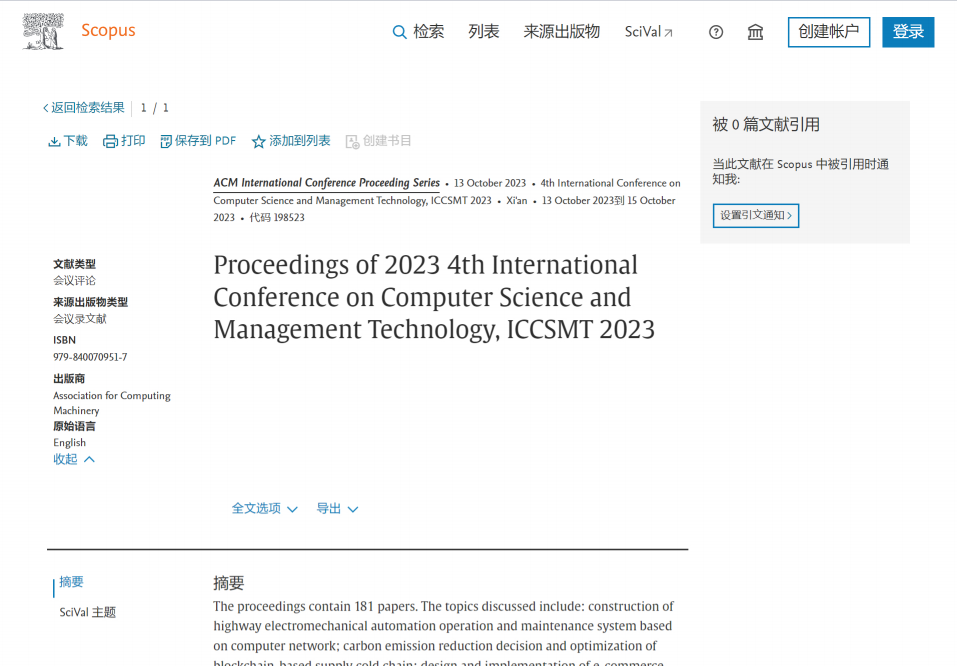Expand the 全文选项 full text dropdown
Viewport: 957px width, 666px height.
(264, 509)
